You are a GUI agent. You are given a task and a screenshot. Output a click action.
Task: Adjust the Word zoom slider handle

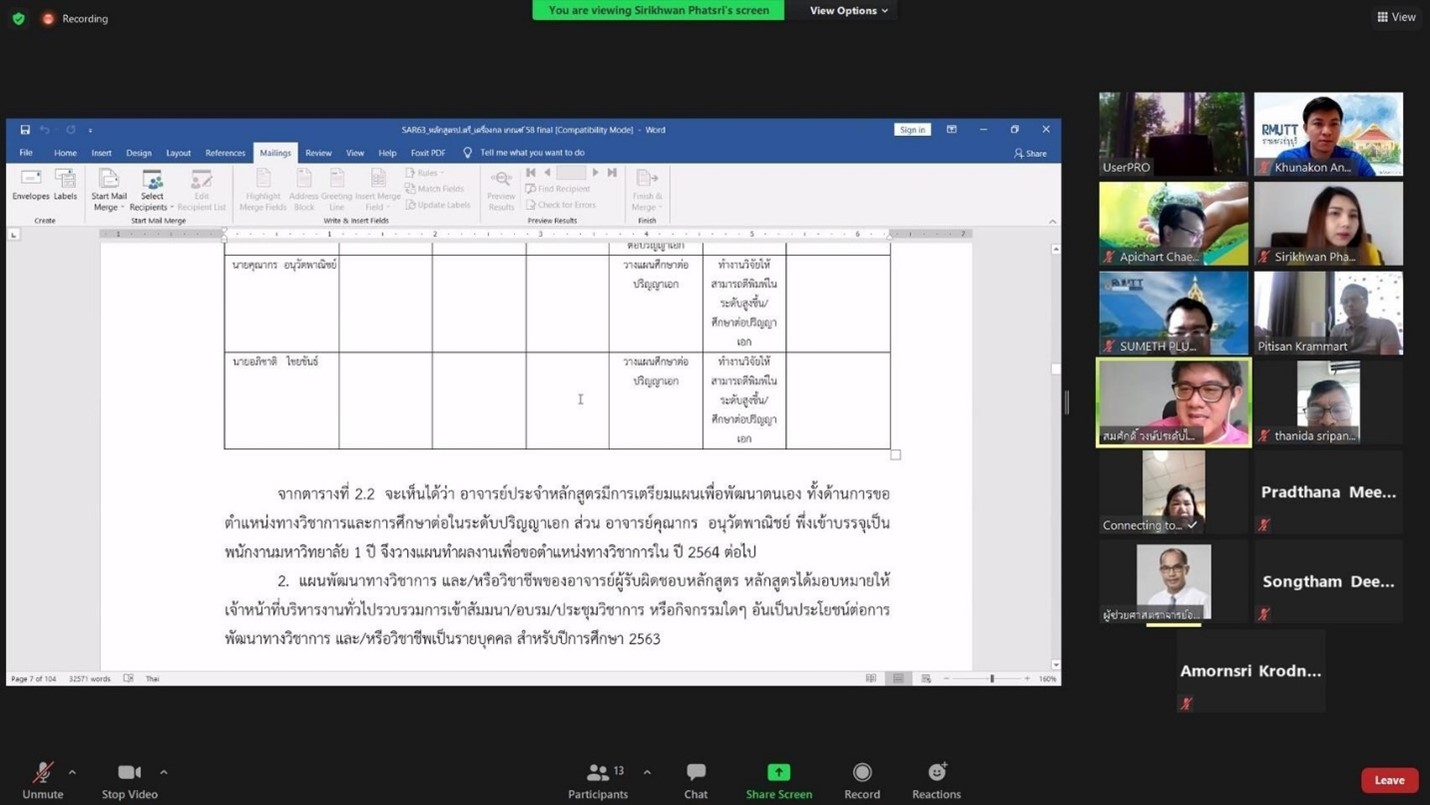(x=992, y=679)
